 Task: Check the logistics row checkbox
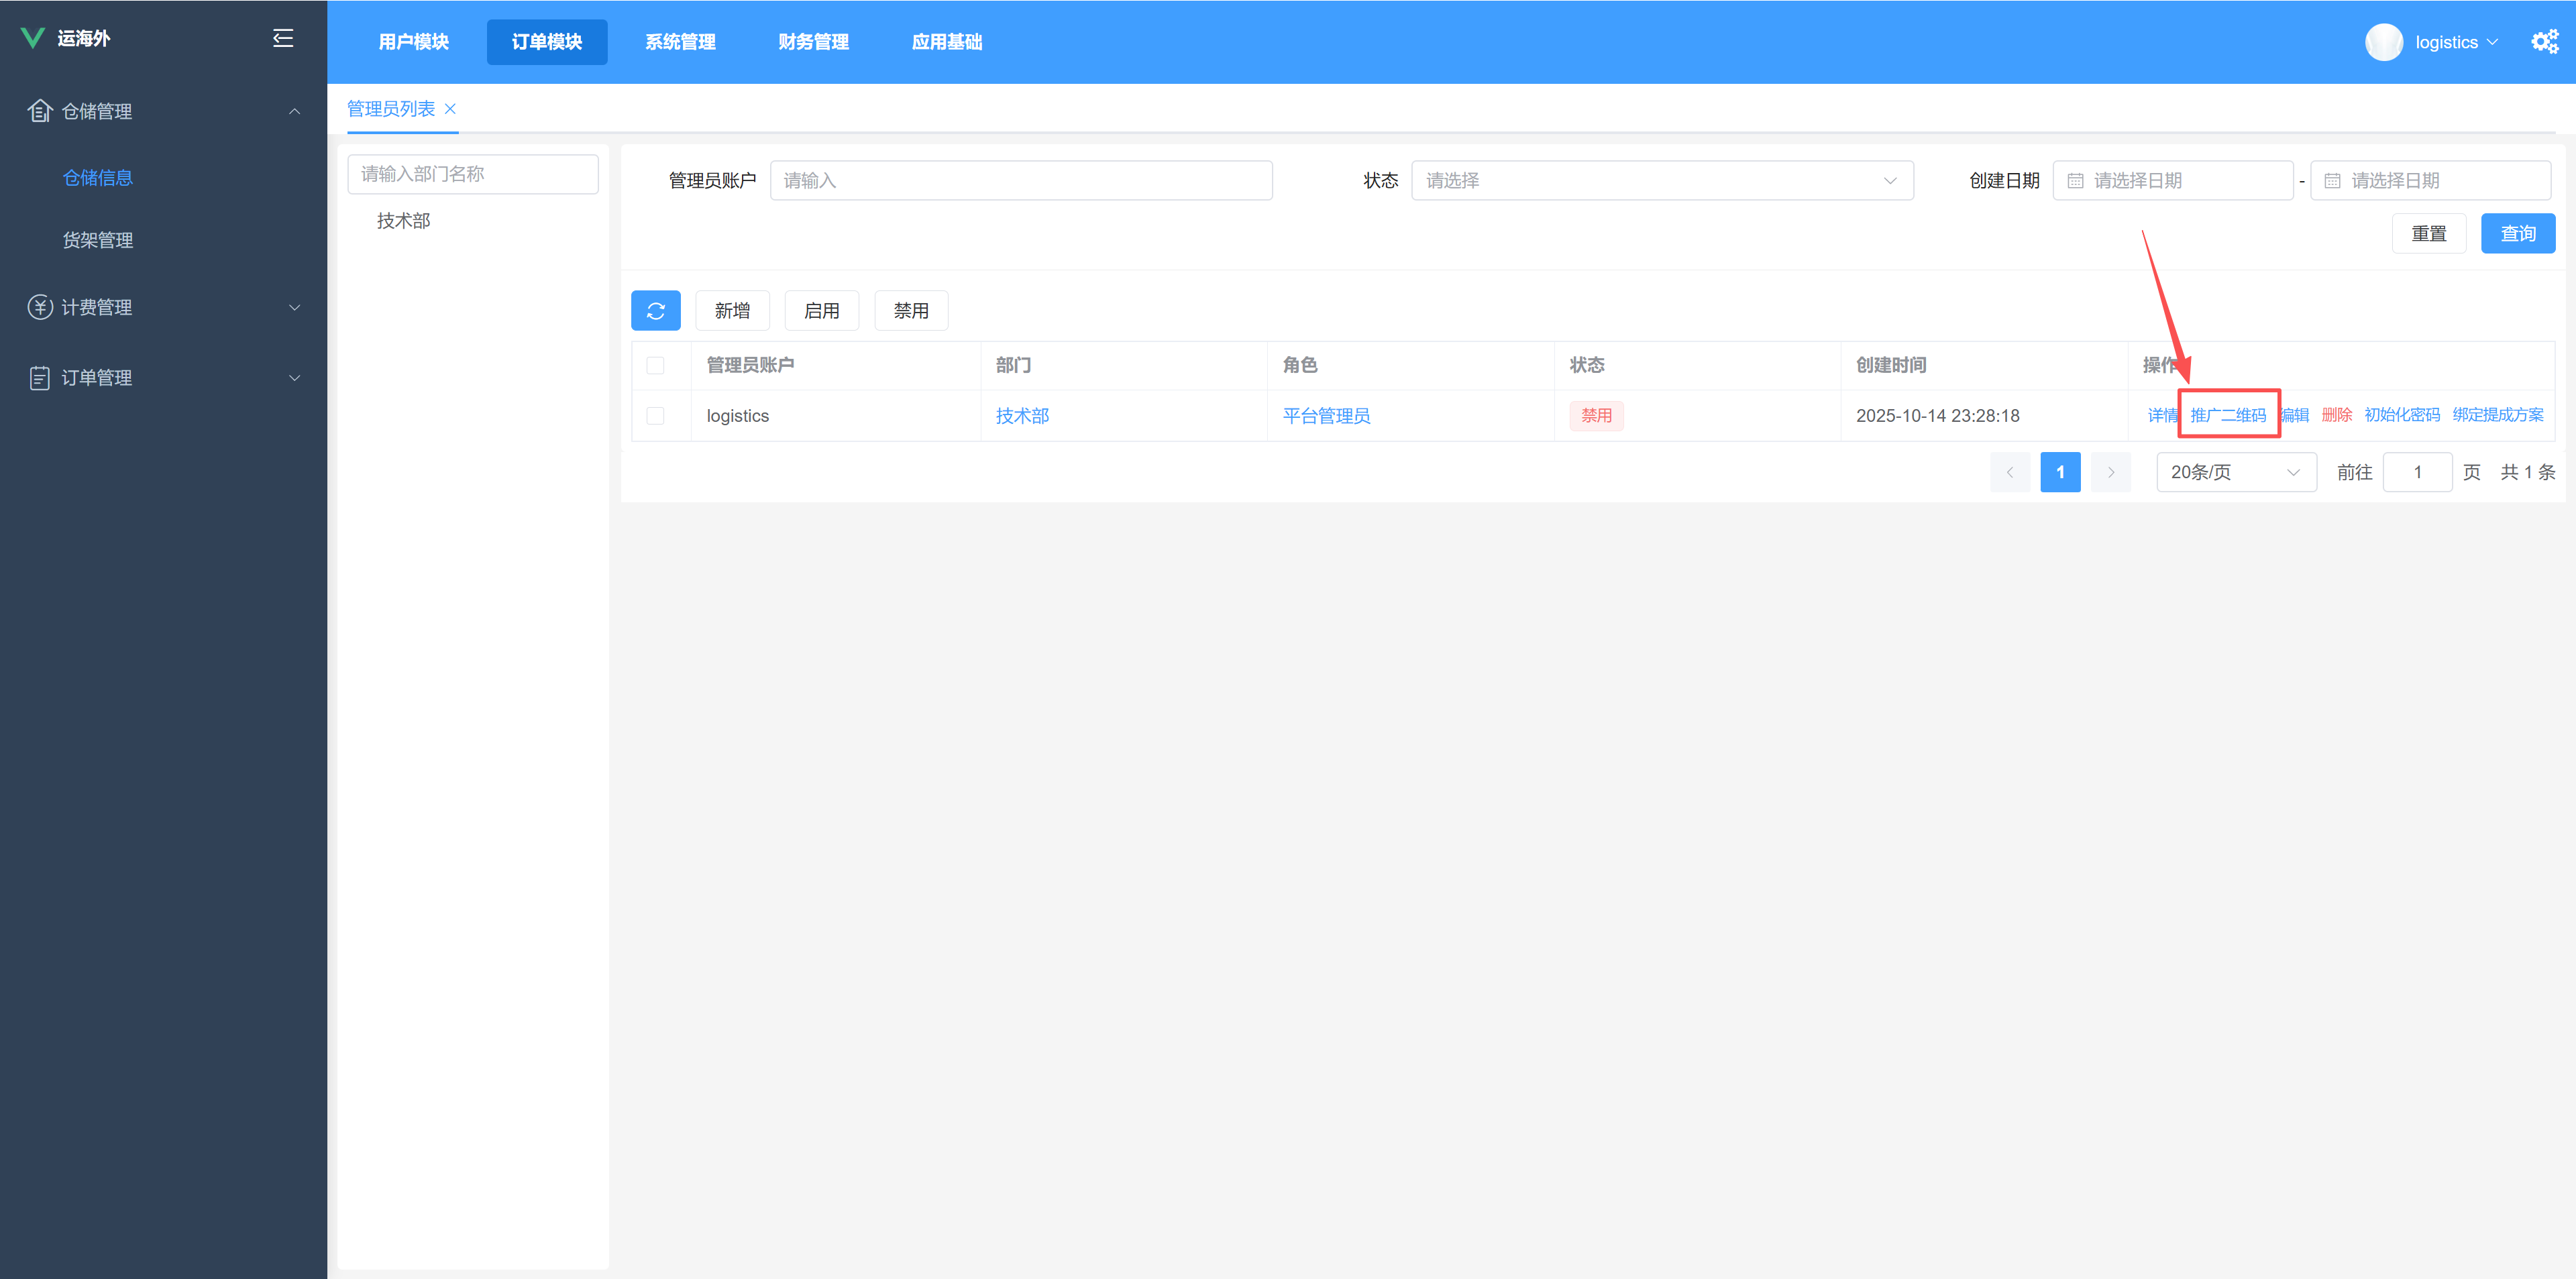[x=655, y=416]
